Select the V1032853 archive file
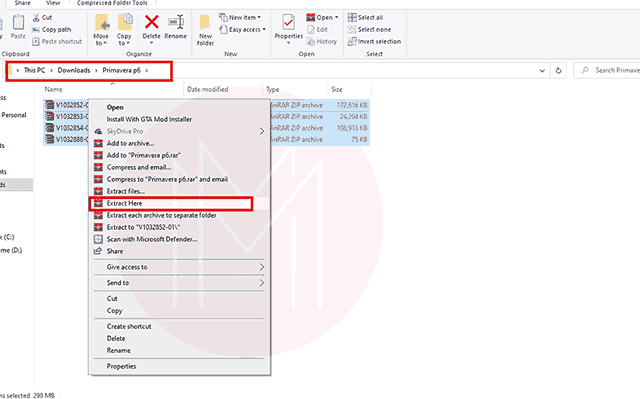 (x=66, y=116)
